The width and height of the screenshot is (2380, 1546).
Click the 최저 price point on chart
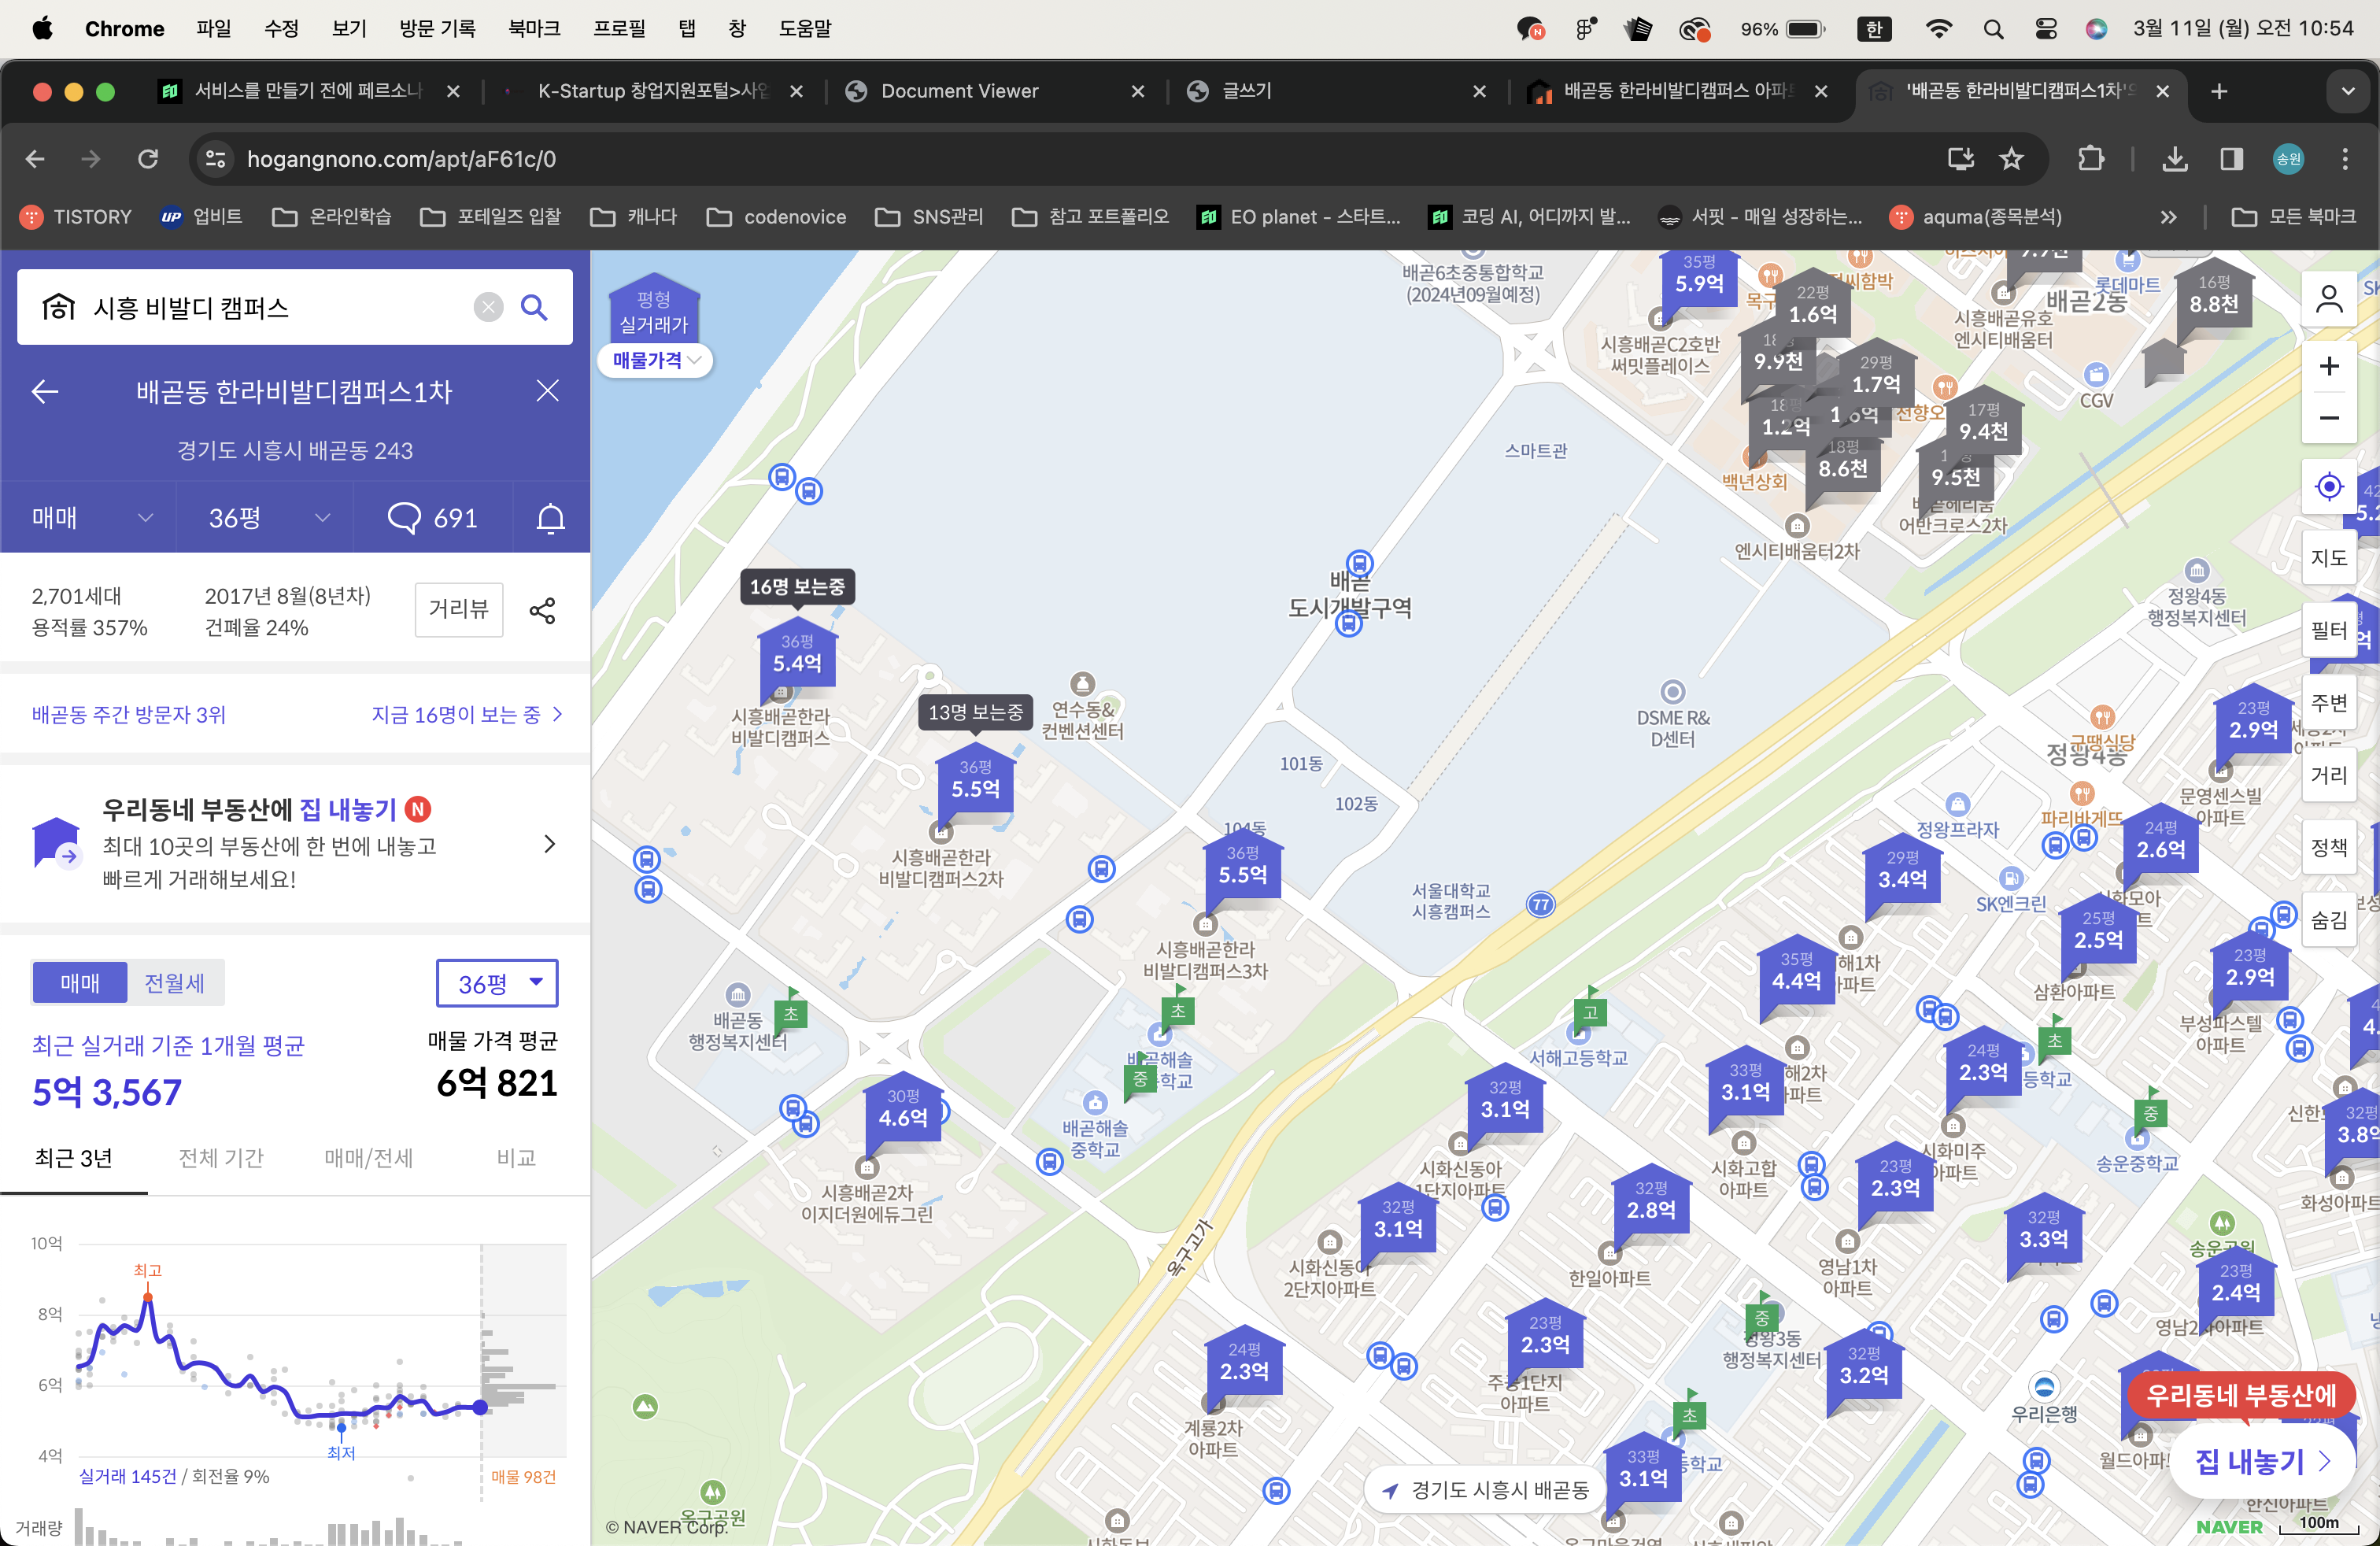click(341, 1426)
